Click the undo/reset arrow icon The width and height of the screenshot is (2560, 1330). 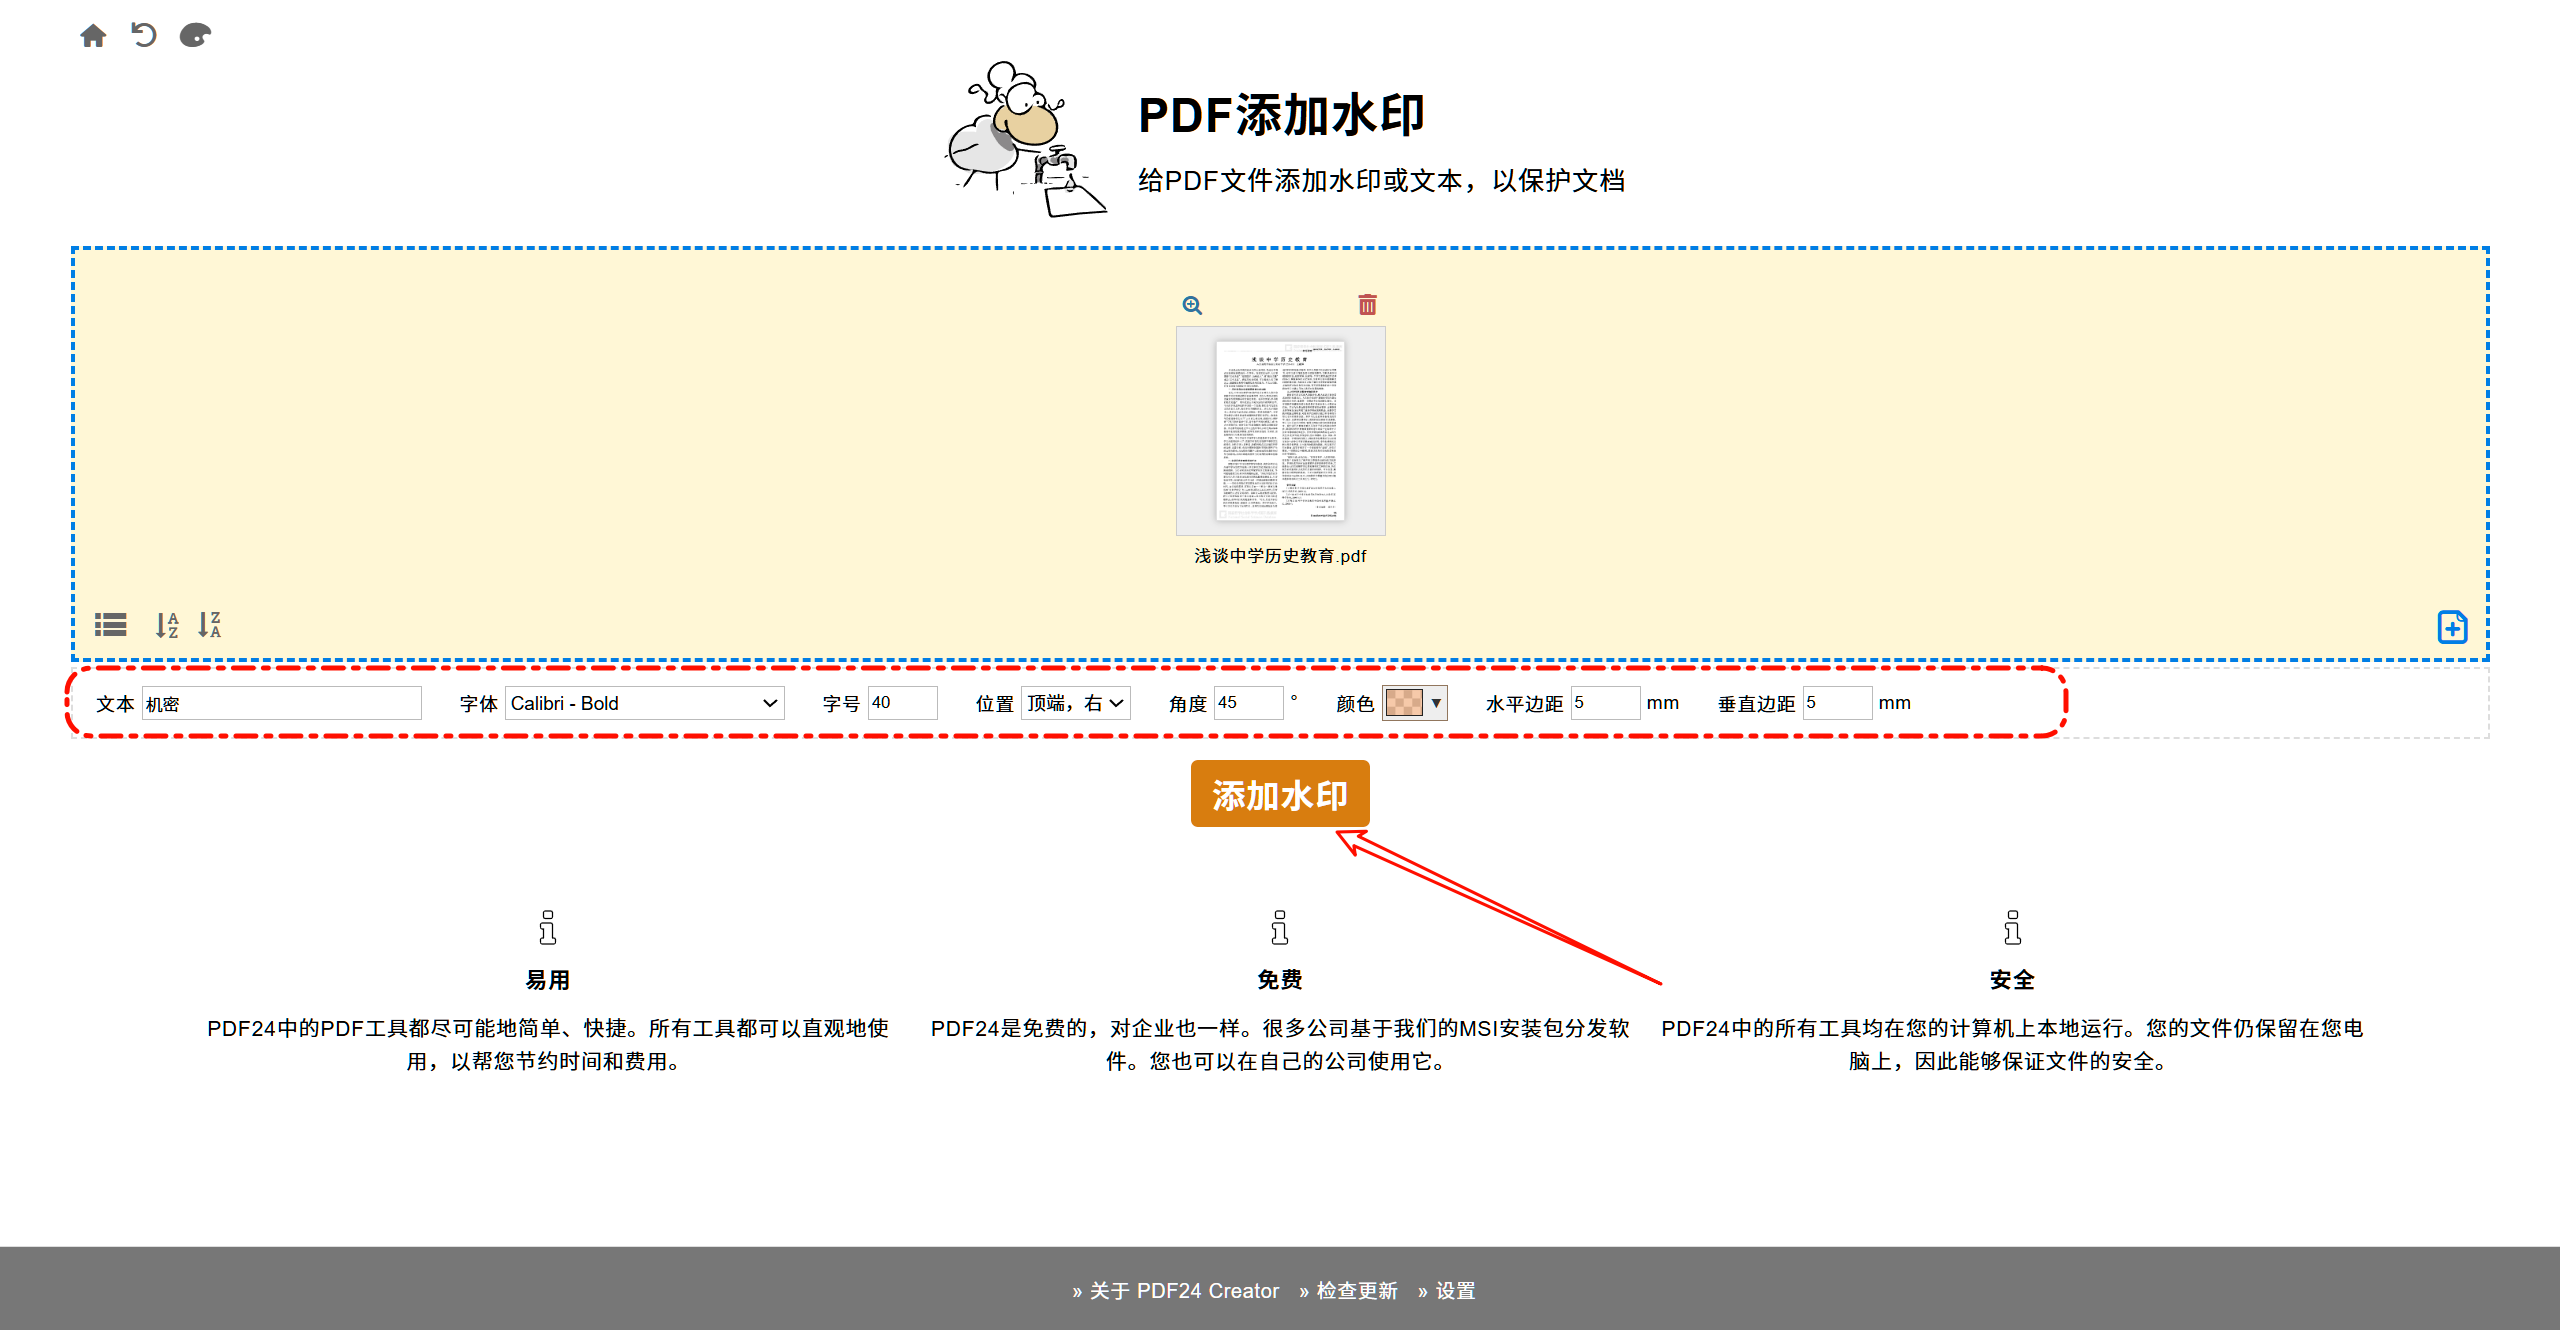pyautogui.click(x=144, y=35)
